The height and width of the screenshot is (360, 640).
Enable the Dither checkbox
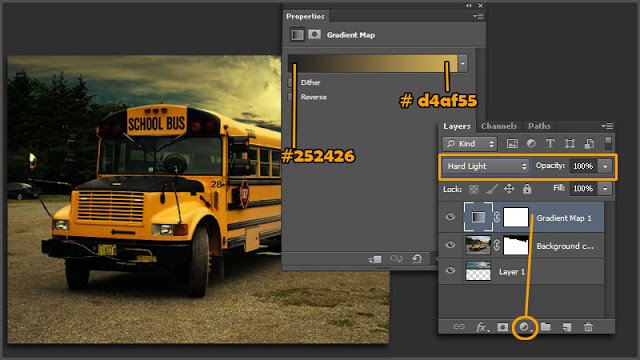pyautogui.click(x=290, y=82)
